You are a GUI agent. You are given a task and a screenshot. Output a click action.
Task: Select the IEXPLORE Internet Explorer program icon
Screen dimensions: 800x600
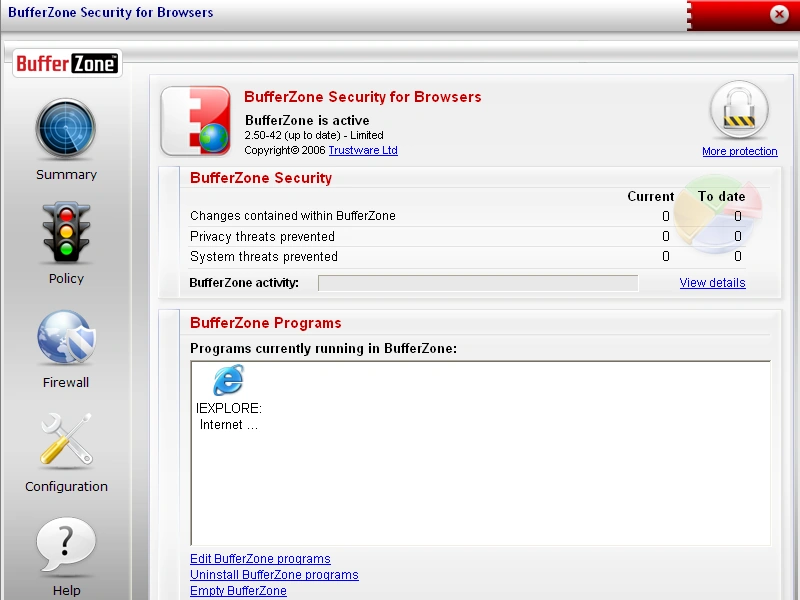coord(228,380)
